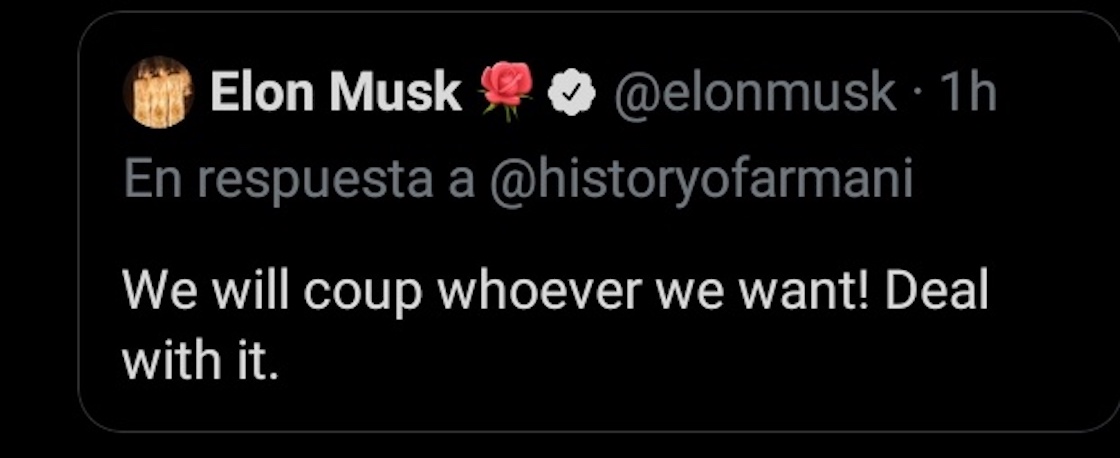Visit the @elonmusk handle link
Viewport: 1120px width, 458px height.
coord(754,93)
